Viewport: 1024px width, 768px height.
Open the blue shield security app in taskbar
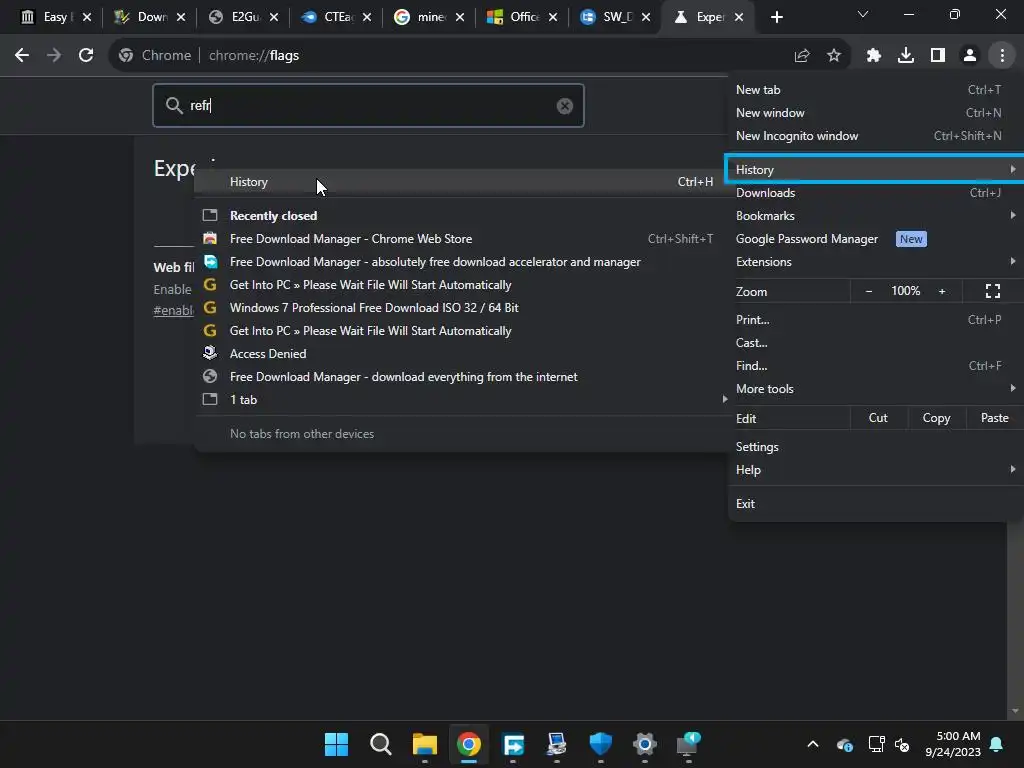coord(600,744)
